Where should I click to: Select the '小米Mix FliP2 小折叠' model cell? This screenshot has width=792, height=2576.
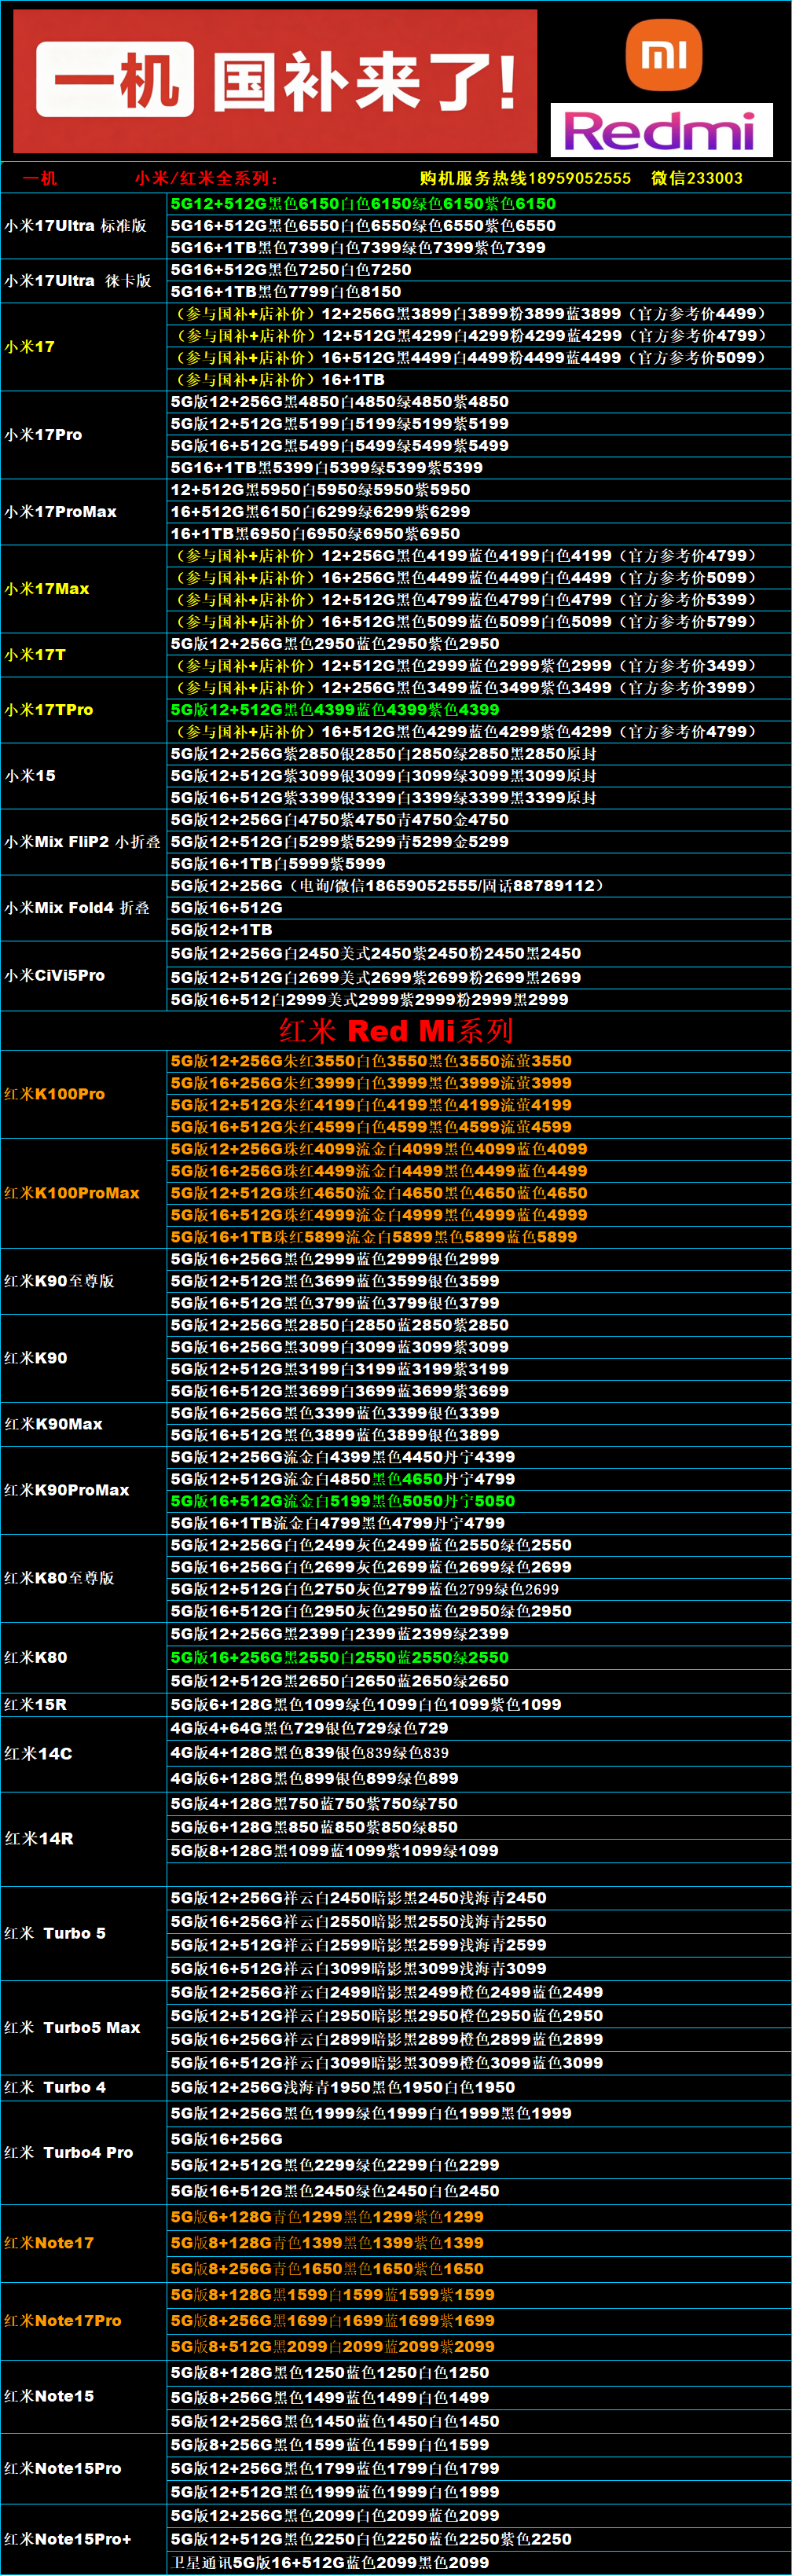click(84, 842)
